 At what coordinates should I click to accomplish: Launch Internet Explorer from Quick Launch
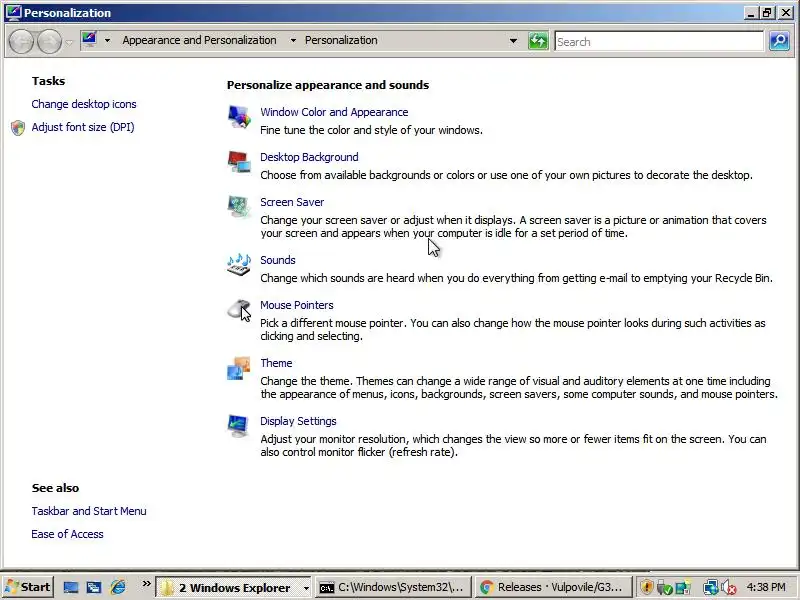click(x=118, y=587)
